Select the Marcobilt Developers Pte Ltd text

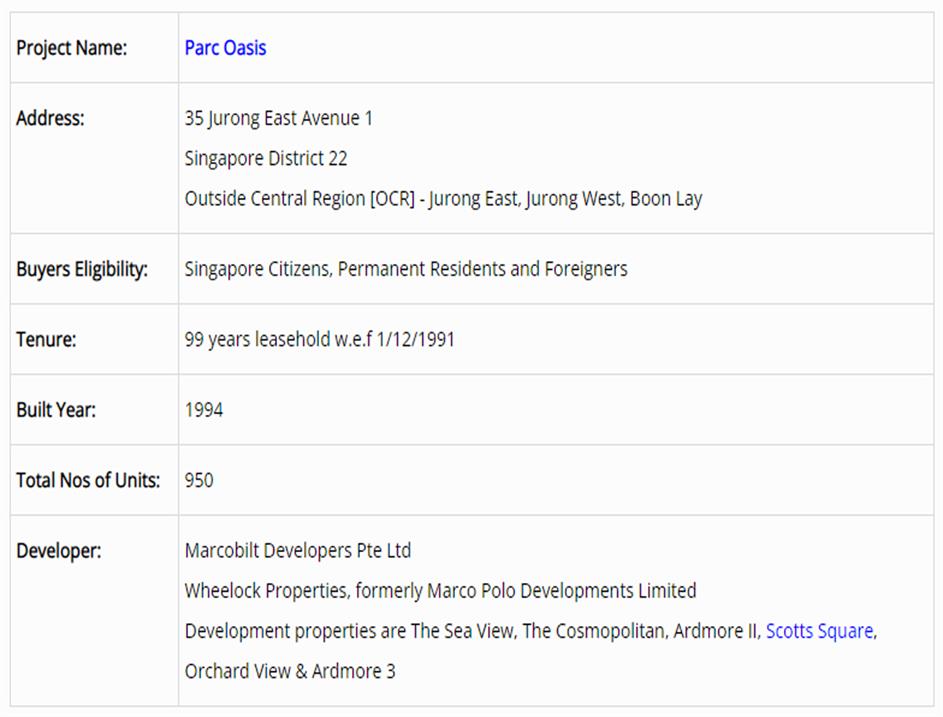click(298, 551)
